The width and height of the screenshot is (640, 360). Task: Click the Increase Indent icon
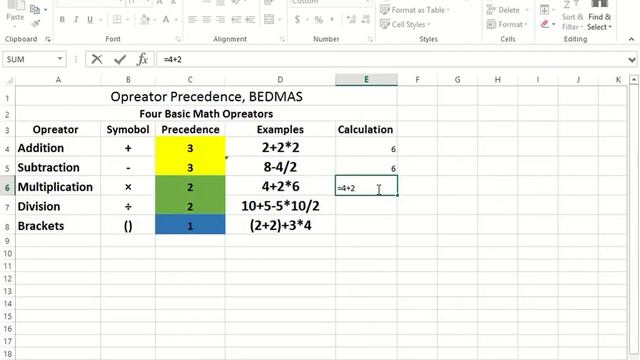250,20
